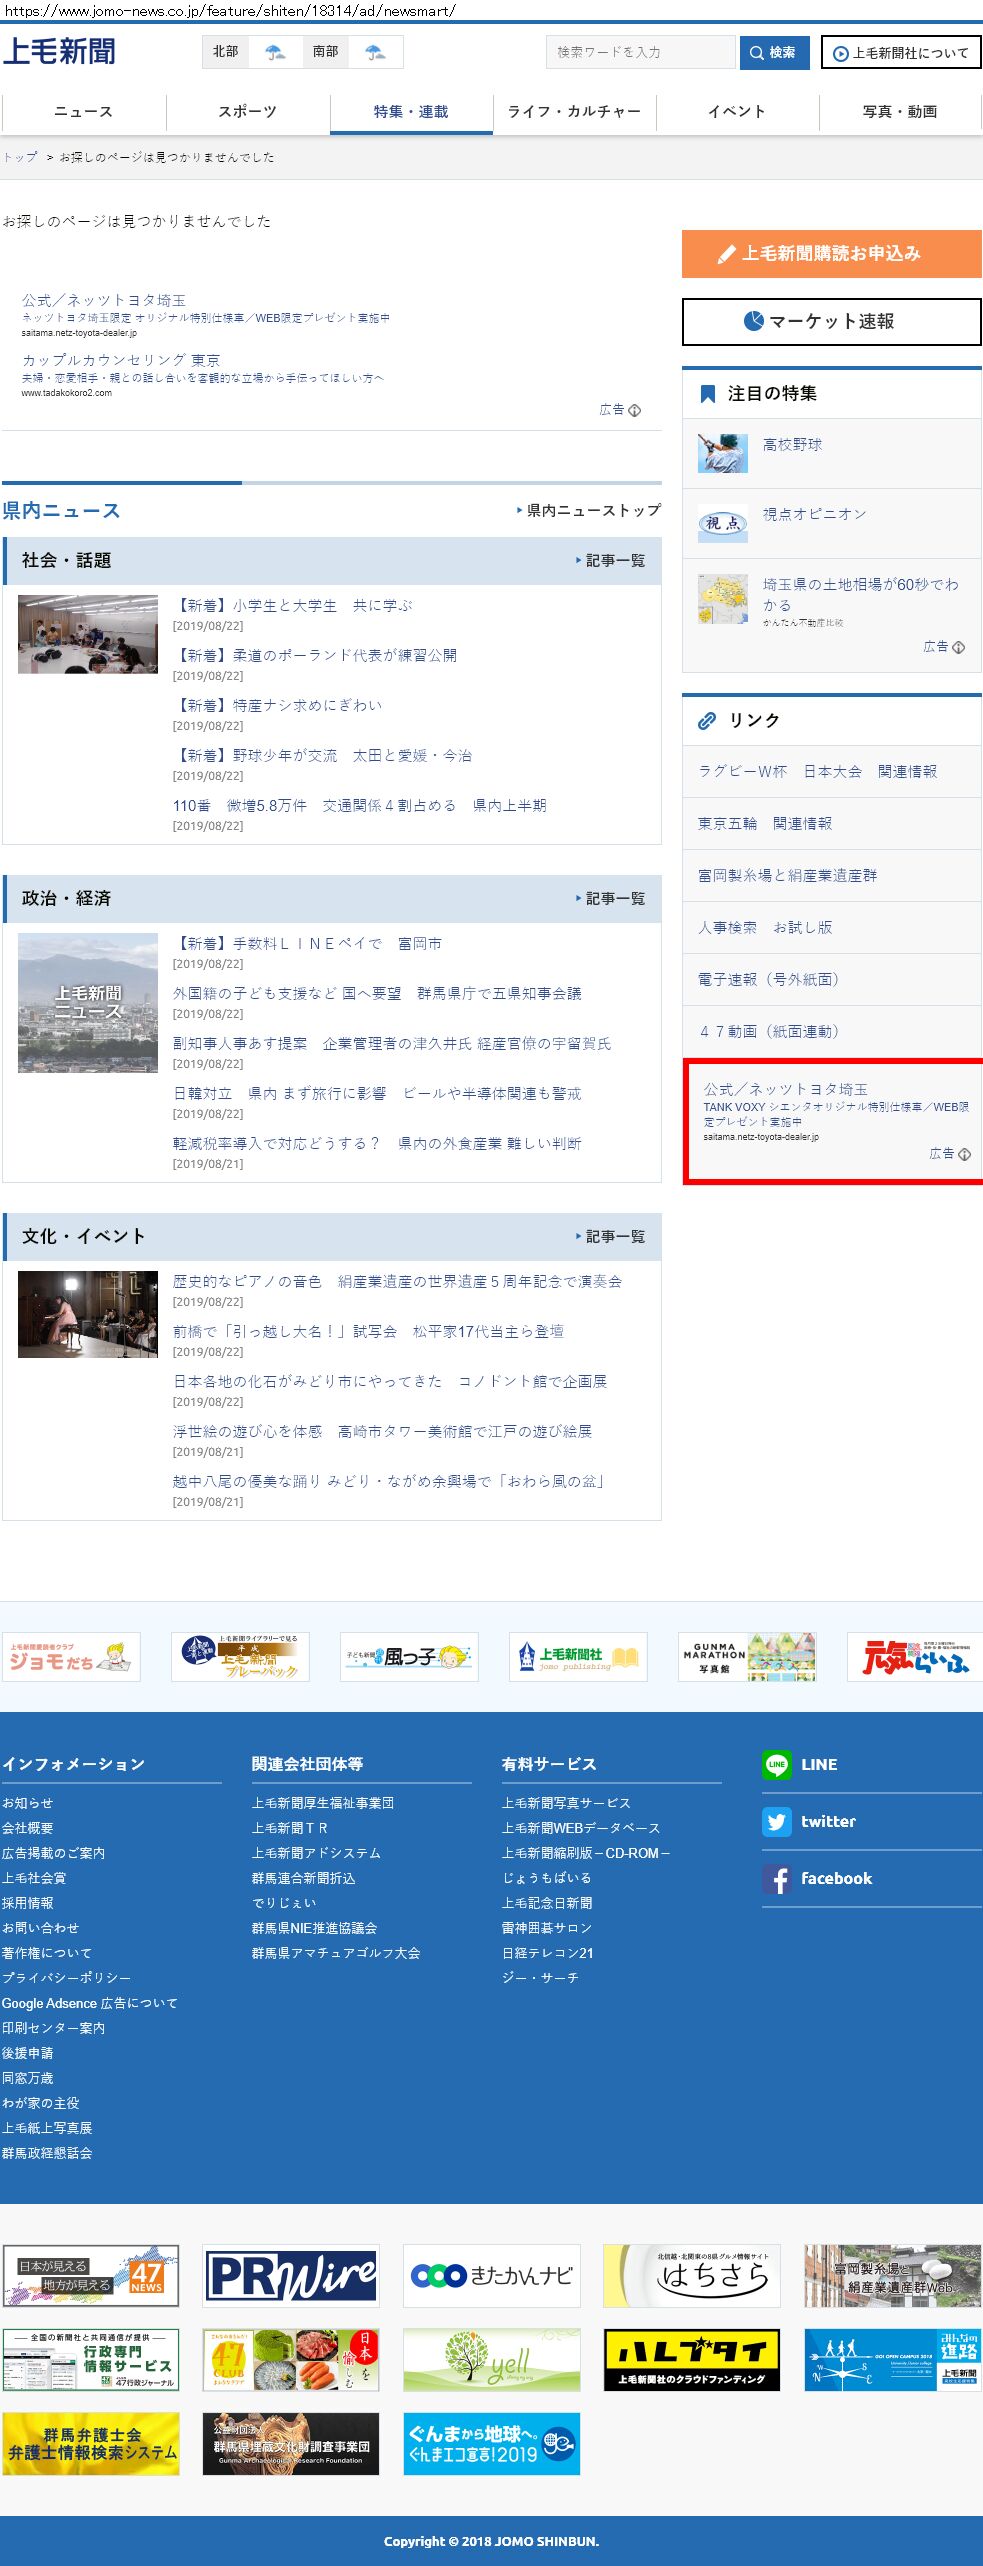Viewport: 983px width, 2566px height.
Task: Click the facebook icon in footer
Action: (776, 1878)
